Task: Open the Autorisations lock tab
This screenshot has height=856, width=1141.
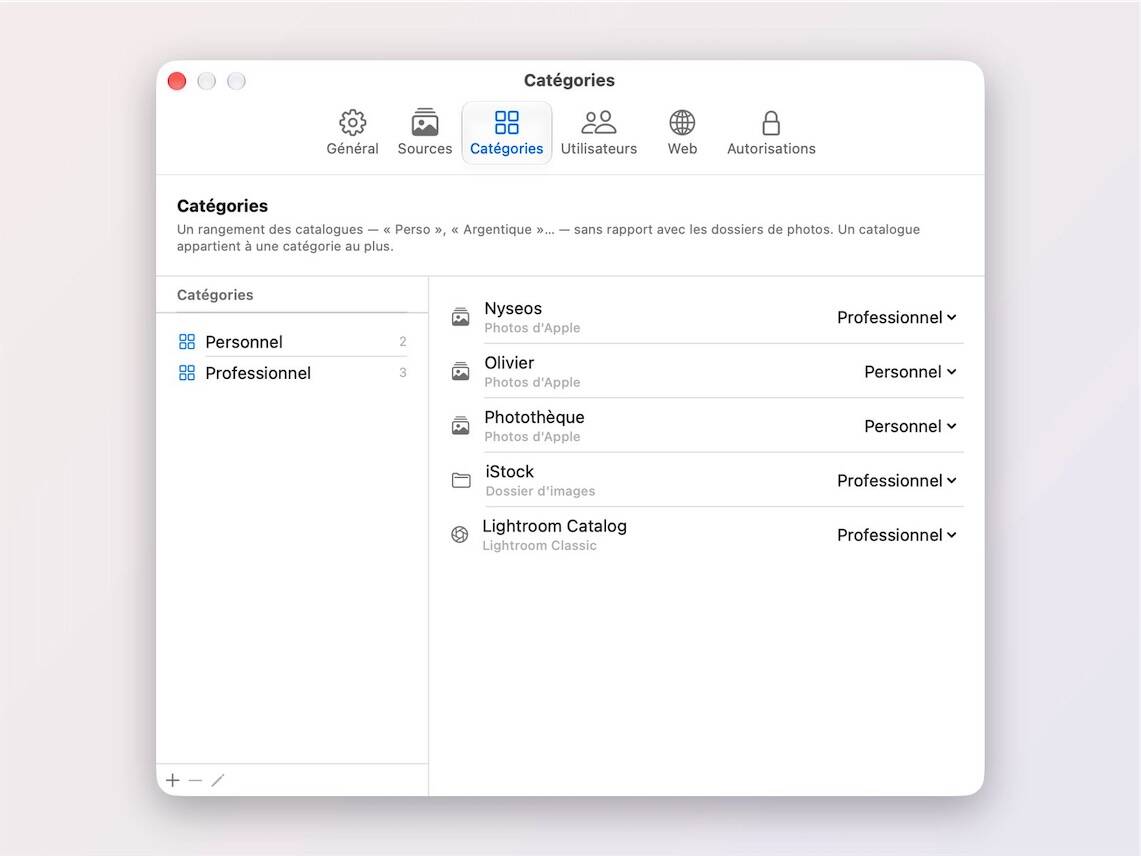Action: 771,133
